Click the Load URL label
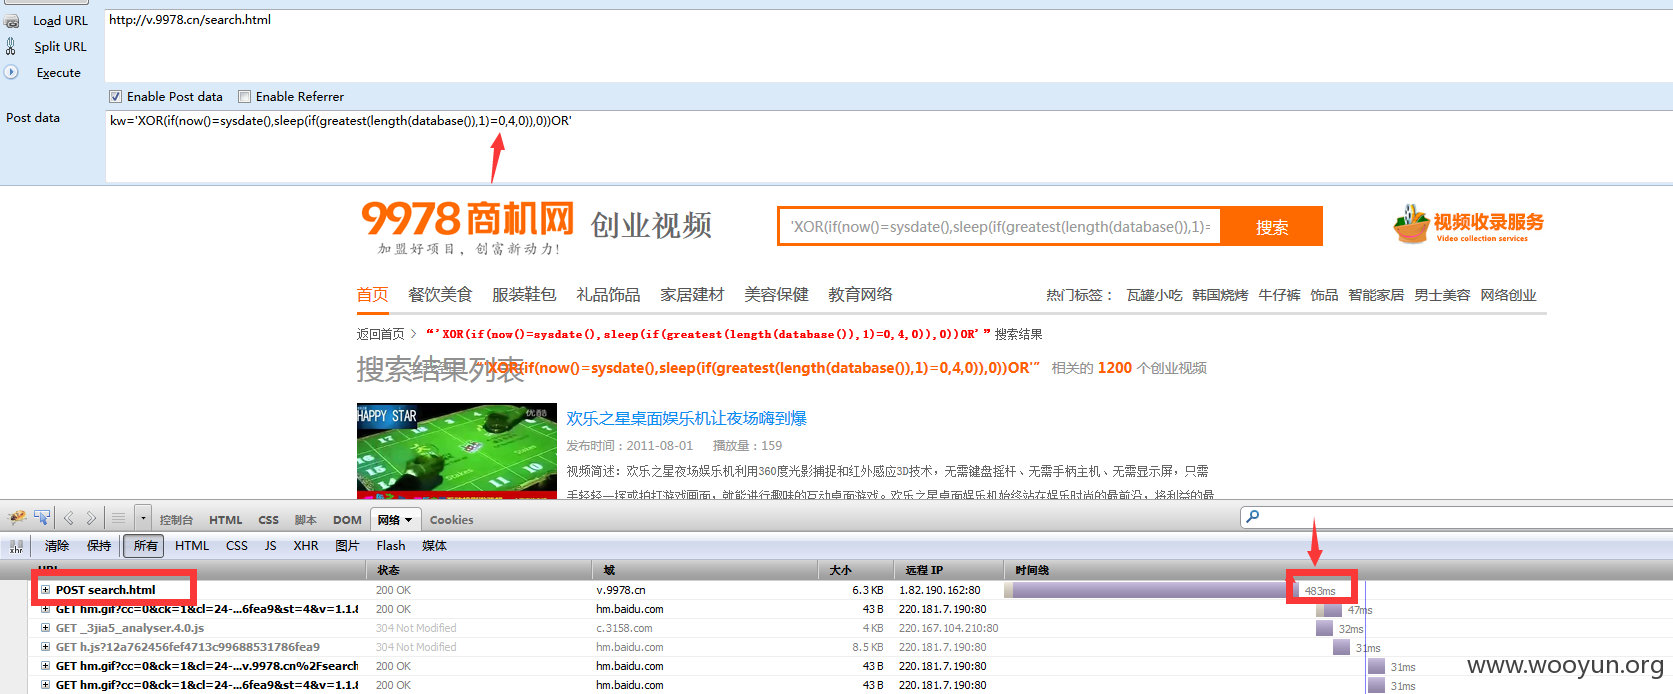This screenshot has width=1673, height=694. click(x=60, y=21)
